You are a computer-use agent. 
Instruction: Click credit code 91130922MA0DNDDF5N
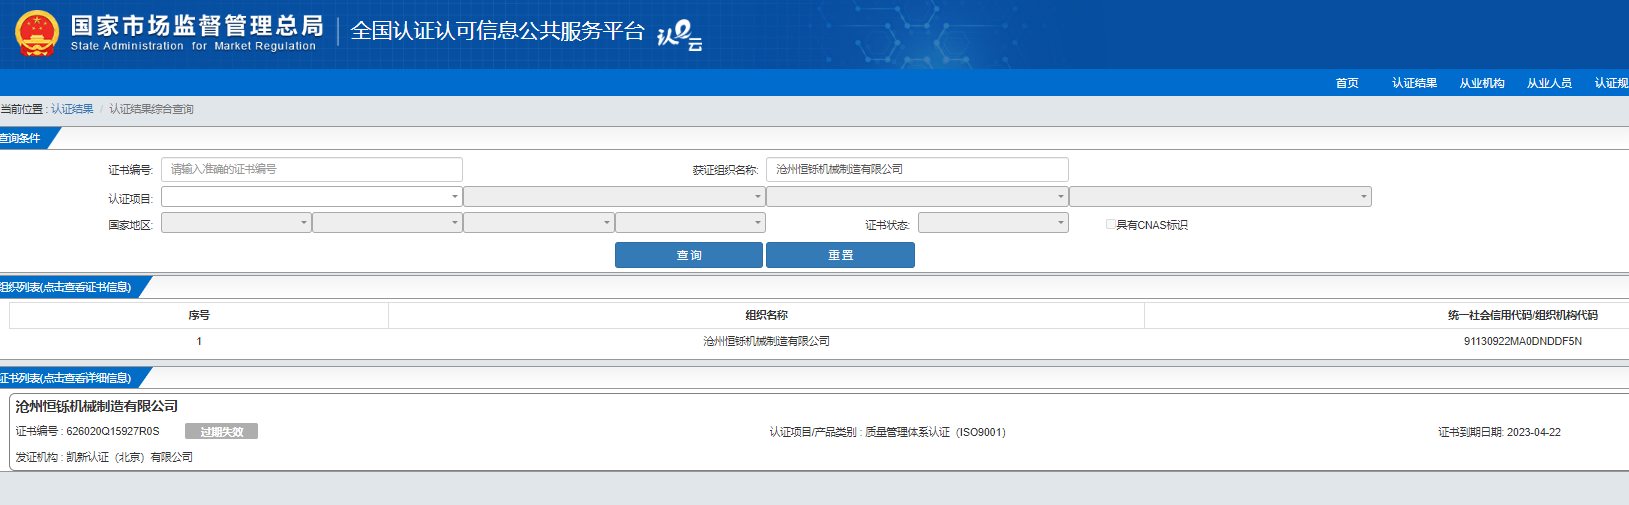point(1522,341)
